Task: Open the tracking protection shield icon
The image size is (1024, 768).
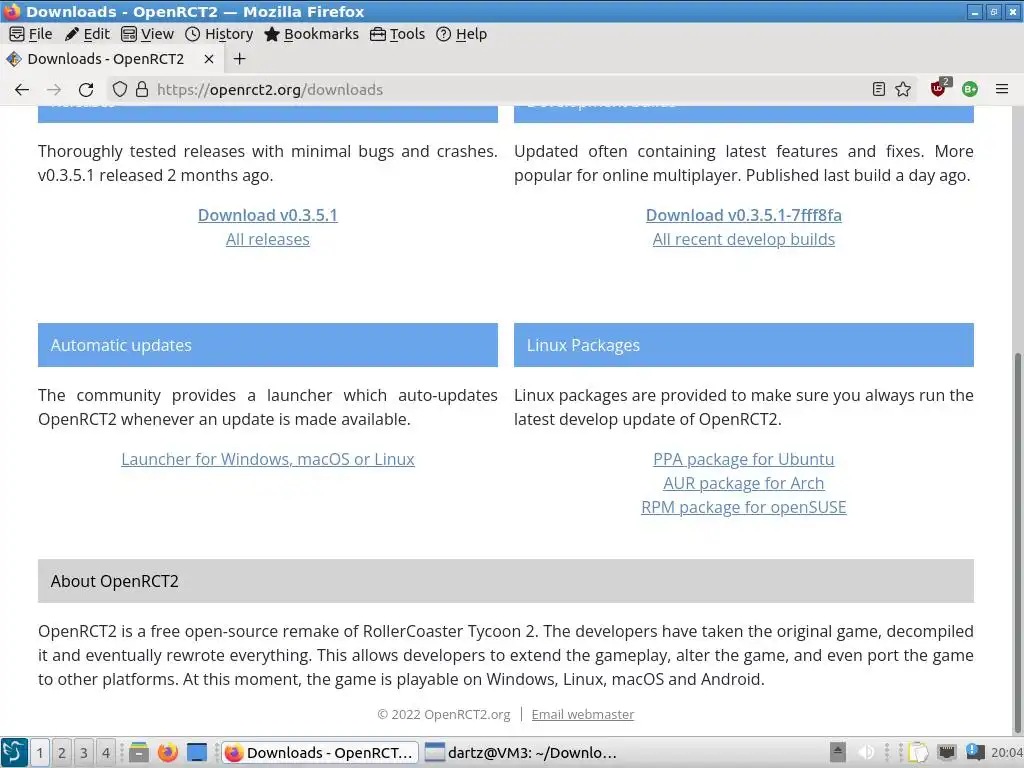Action: (x=120, y=89)
